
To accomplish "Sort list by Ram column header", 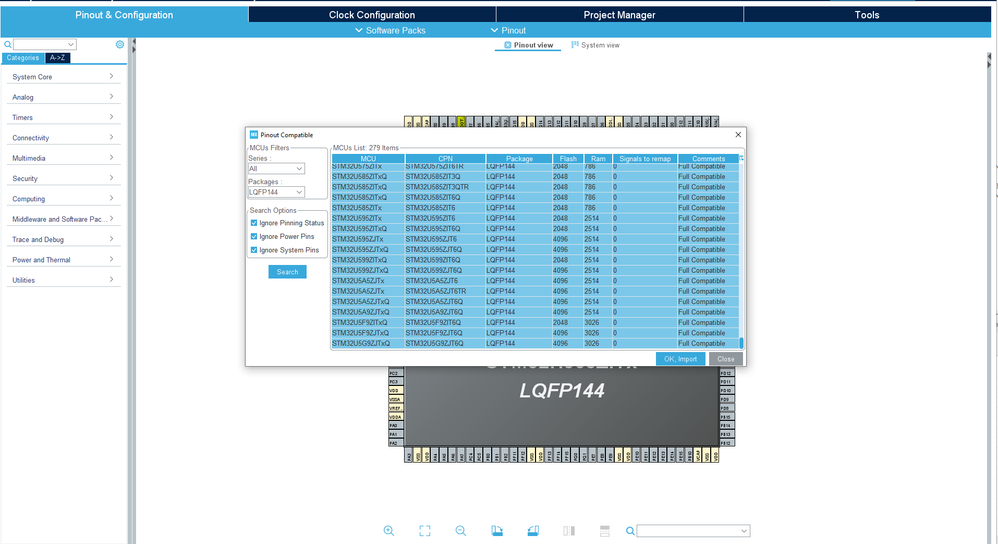I will (598, 158).
